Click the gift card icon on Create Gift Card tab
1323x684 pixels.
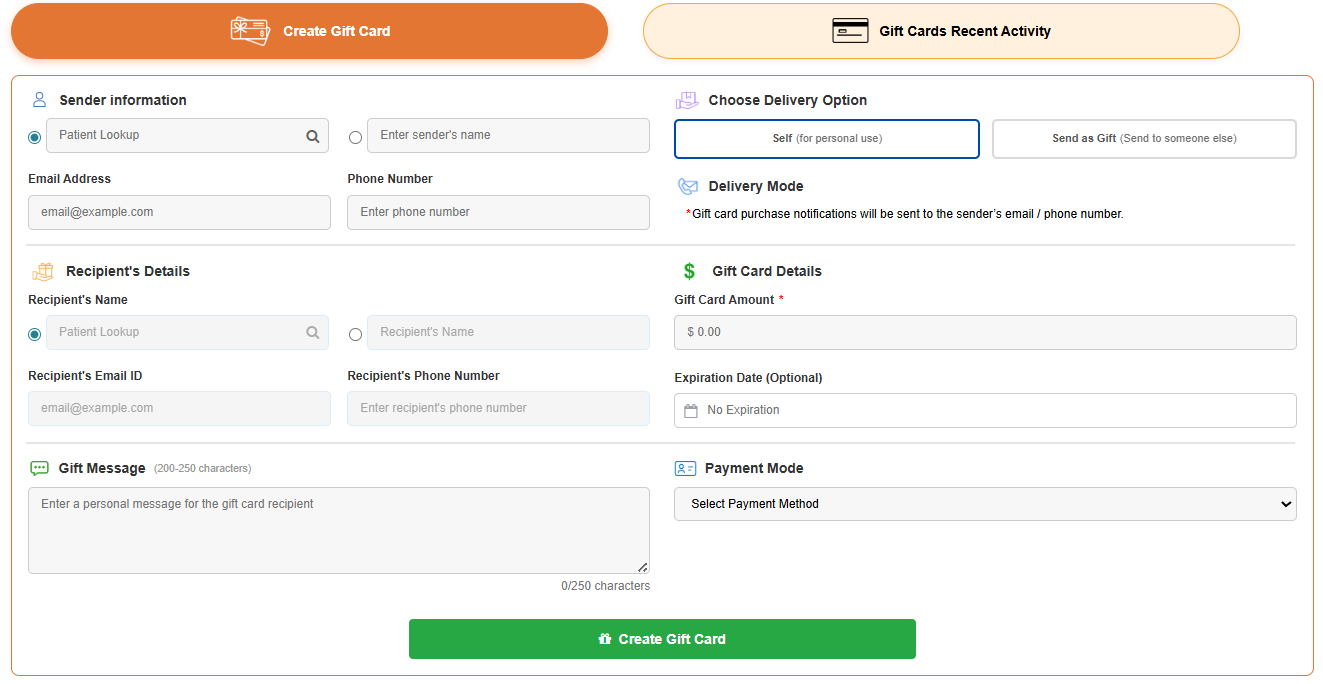tap(250, 31)
